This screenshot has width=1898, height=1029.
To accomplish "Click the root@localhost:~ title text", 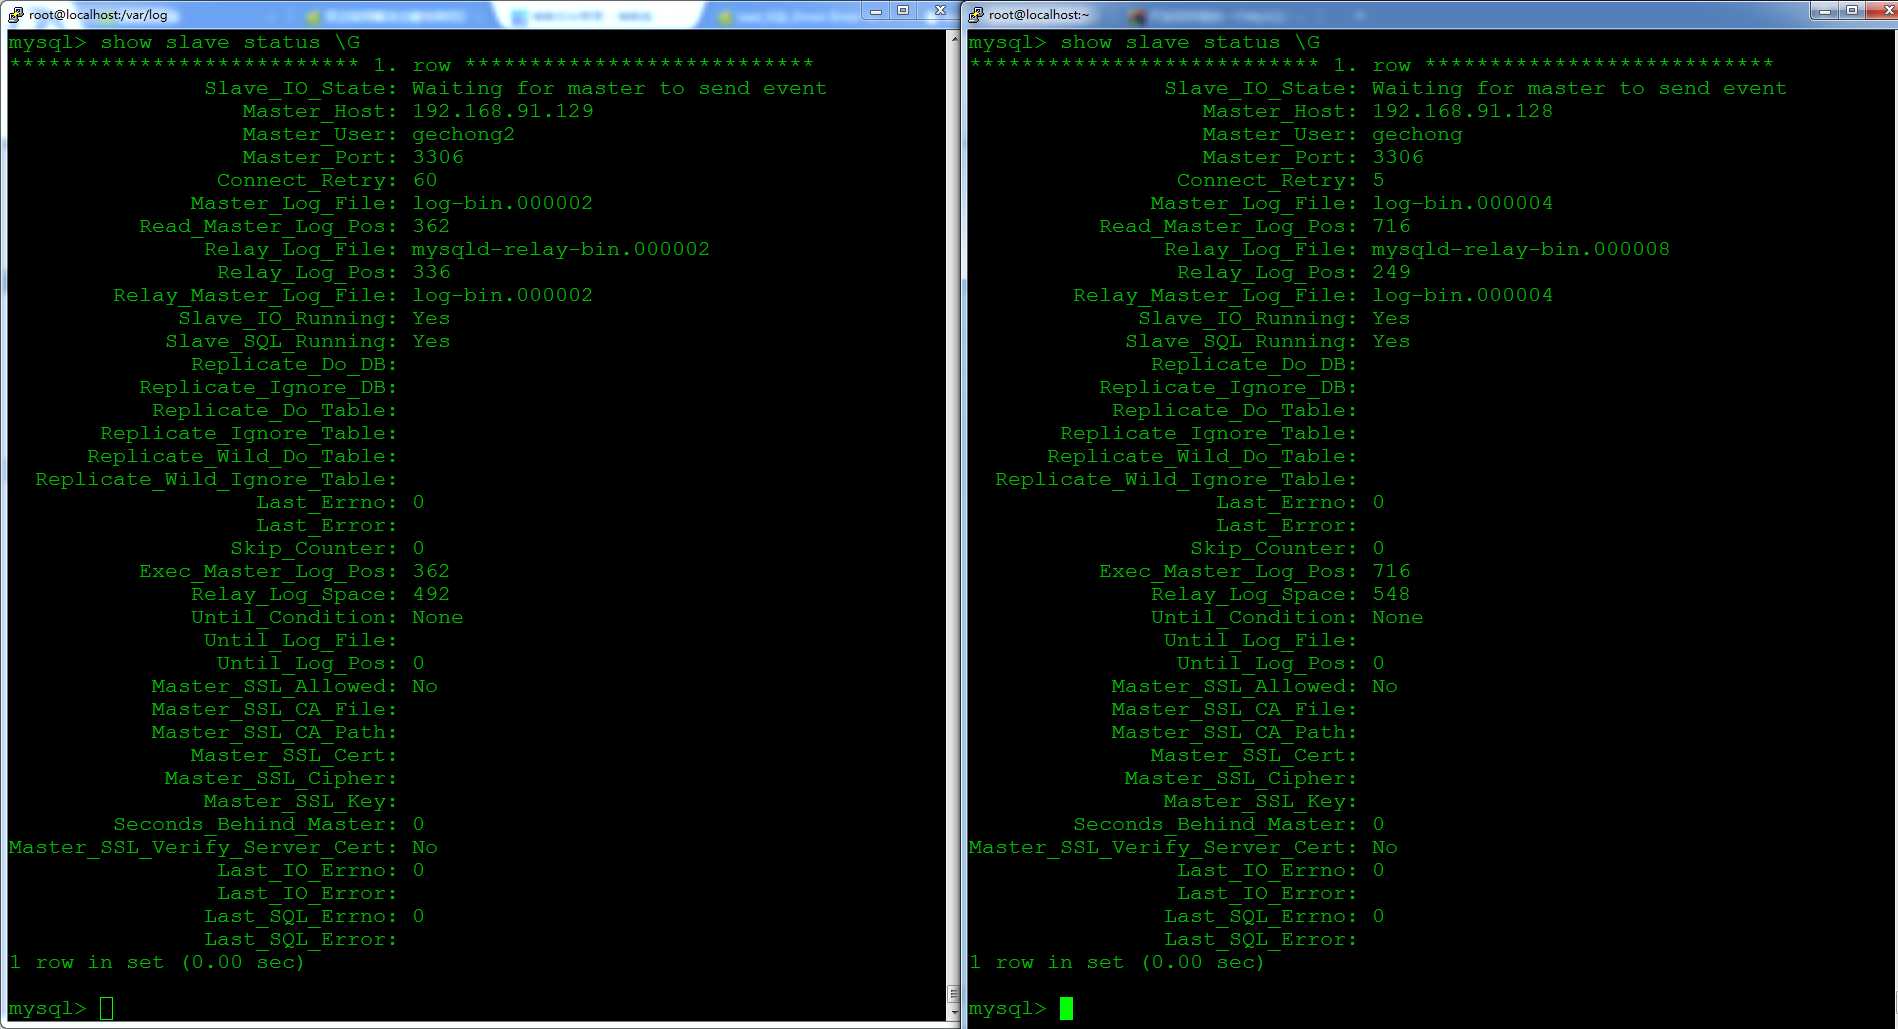I will 1039,14.
